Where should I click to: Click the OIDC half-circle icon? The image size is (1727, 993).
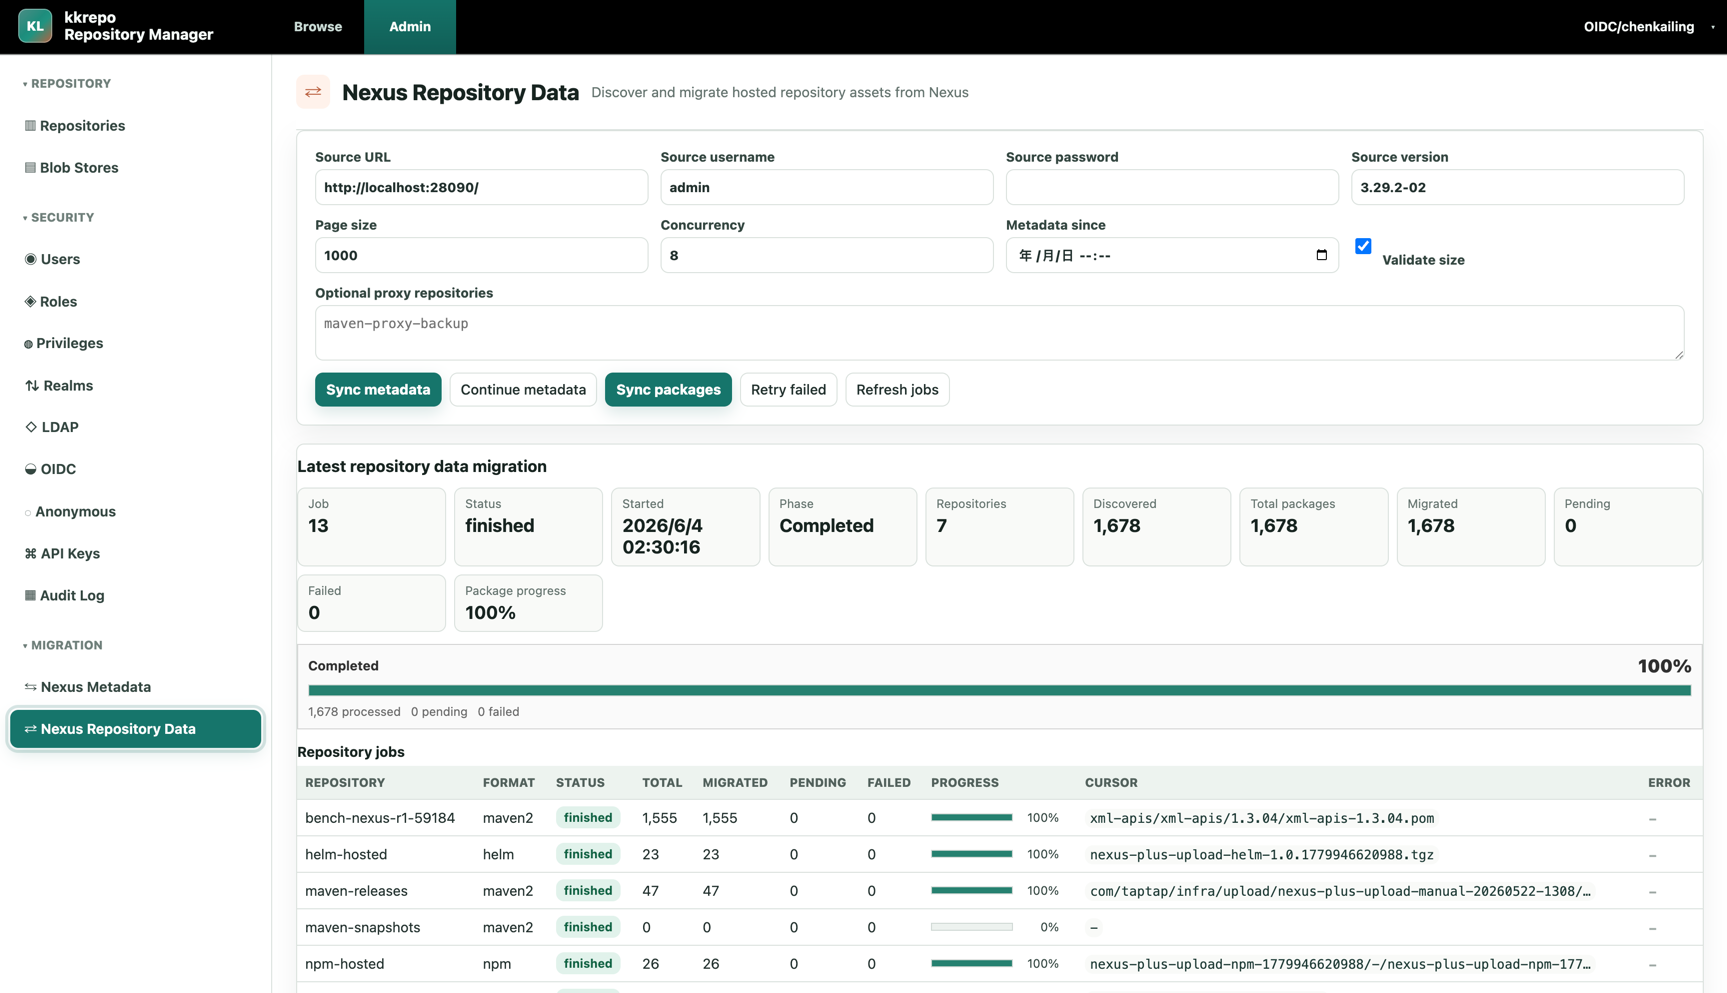30,469
